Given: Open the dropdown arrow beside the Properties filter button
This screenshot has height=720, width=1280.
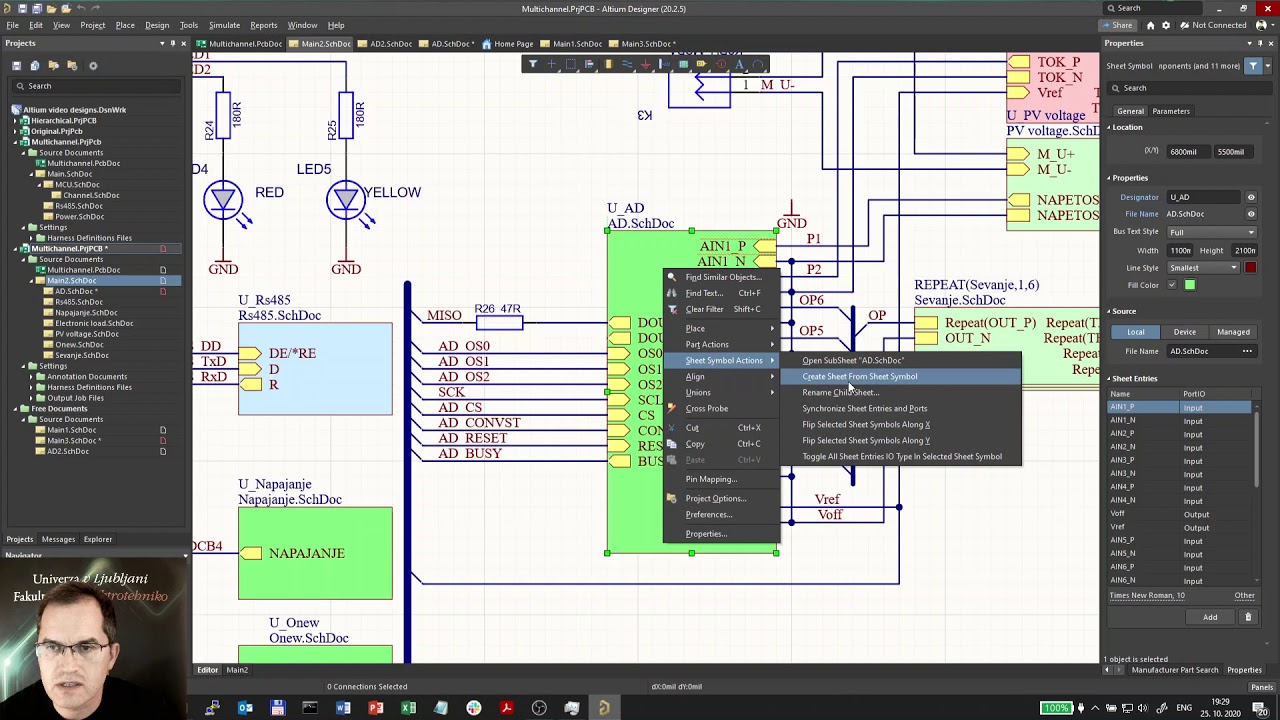Looking at the screenshot, I should (1267, 66).
